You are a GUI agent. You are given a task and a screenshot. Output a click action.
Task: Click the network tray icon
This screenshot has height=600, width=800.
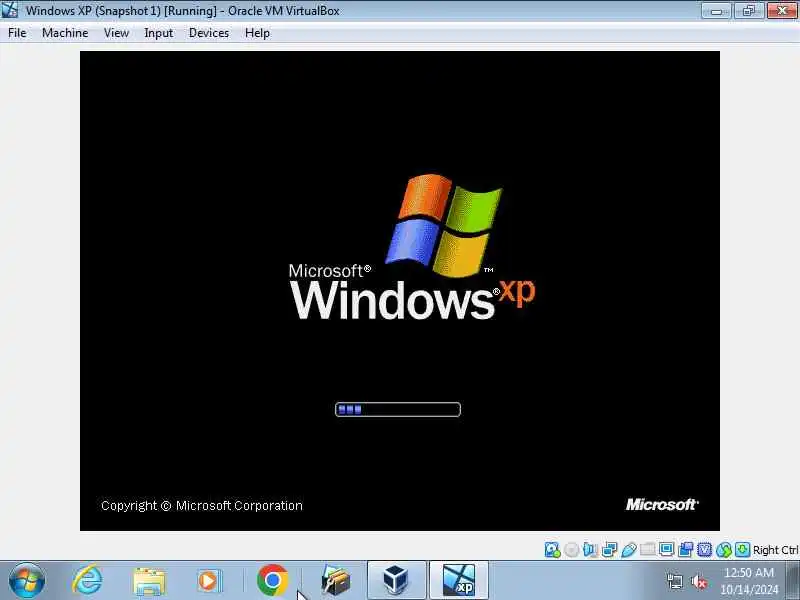tap(674, 581)
